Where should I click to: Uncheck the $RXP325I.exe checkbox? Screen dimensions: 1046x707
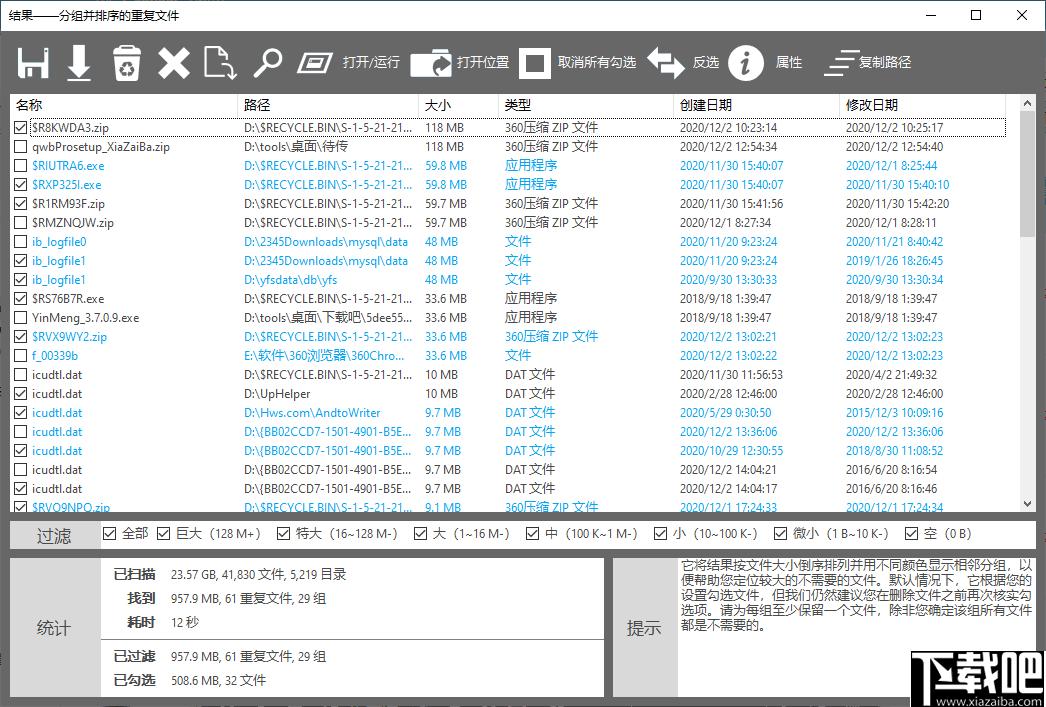coord(21,185)
